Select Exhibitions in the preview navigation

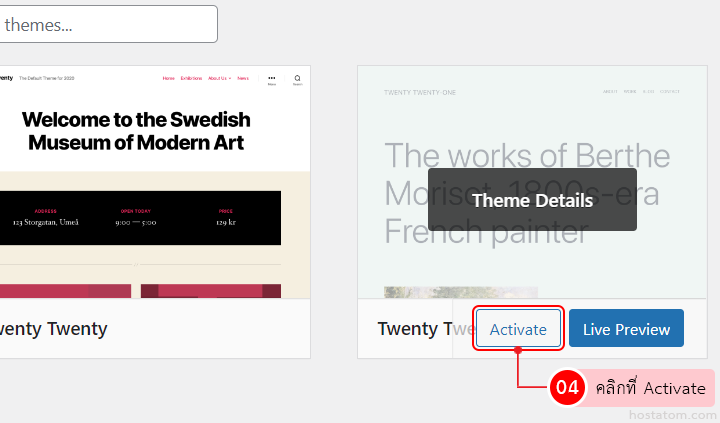pos(191,78)
